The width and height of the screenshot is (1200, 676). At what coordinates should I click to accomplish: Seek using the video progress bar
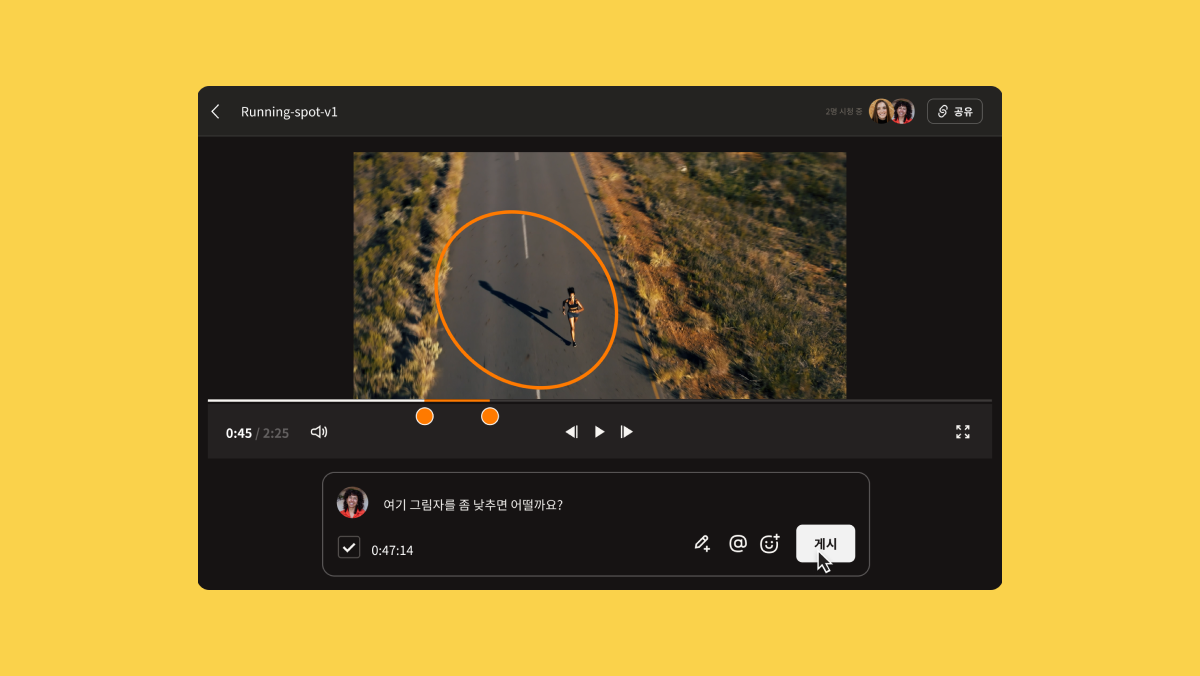(600, 399)
